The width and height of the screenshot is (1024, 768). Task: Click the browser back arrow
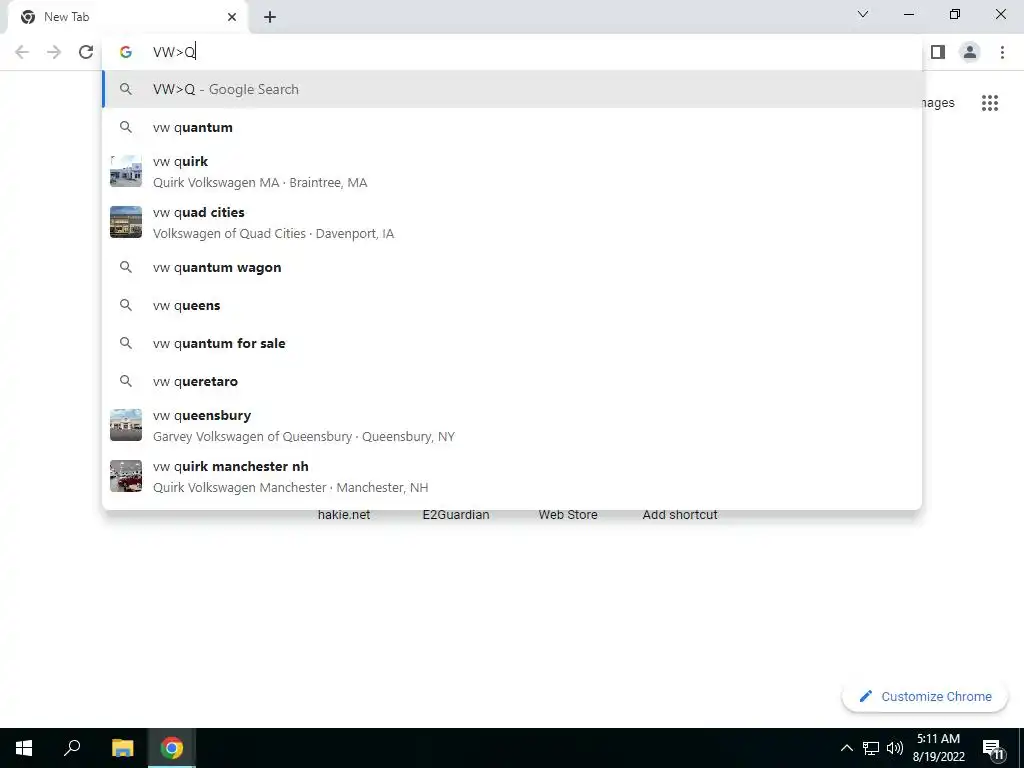[x=22, y=52]
